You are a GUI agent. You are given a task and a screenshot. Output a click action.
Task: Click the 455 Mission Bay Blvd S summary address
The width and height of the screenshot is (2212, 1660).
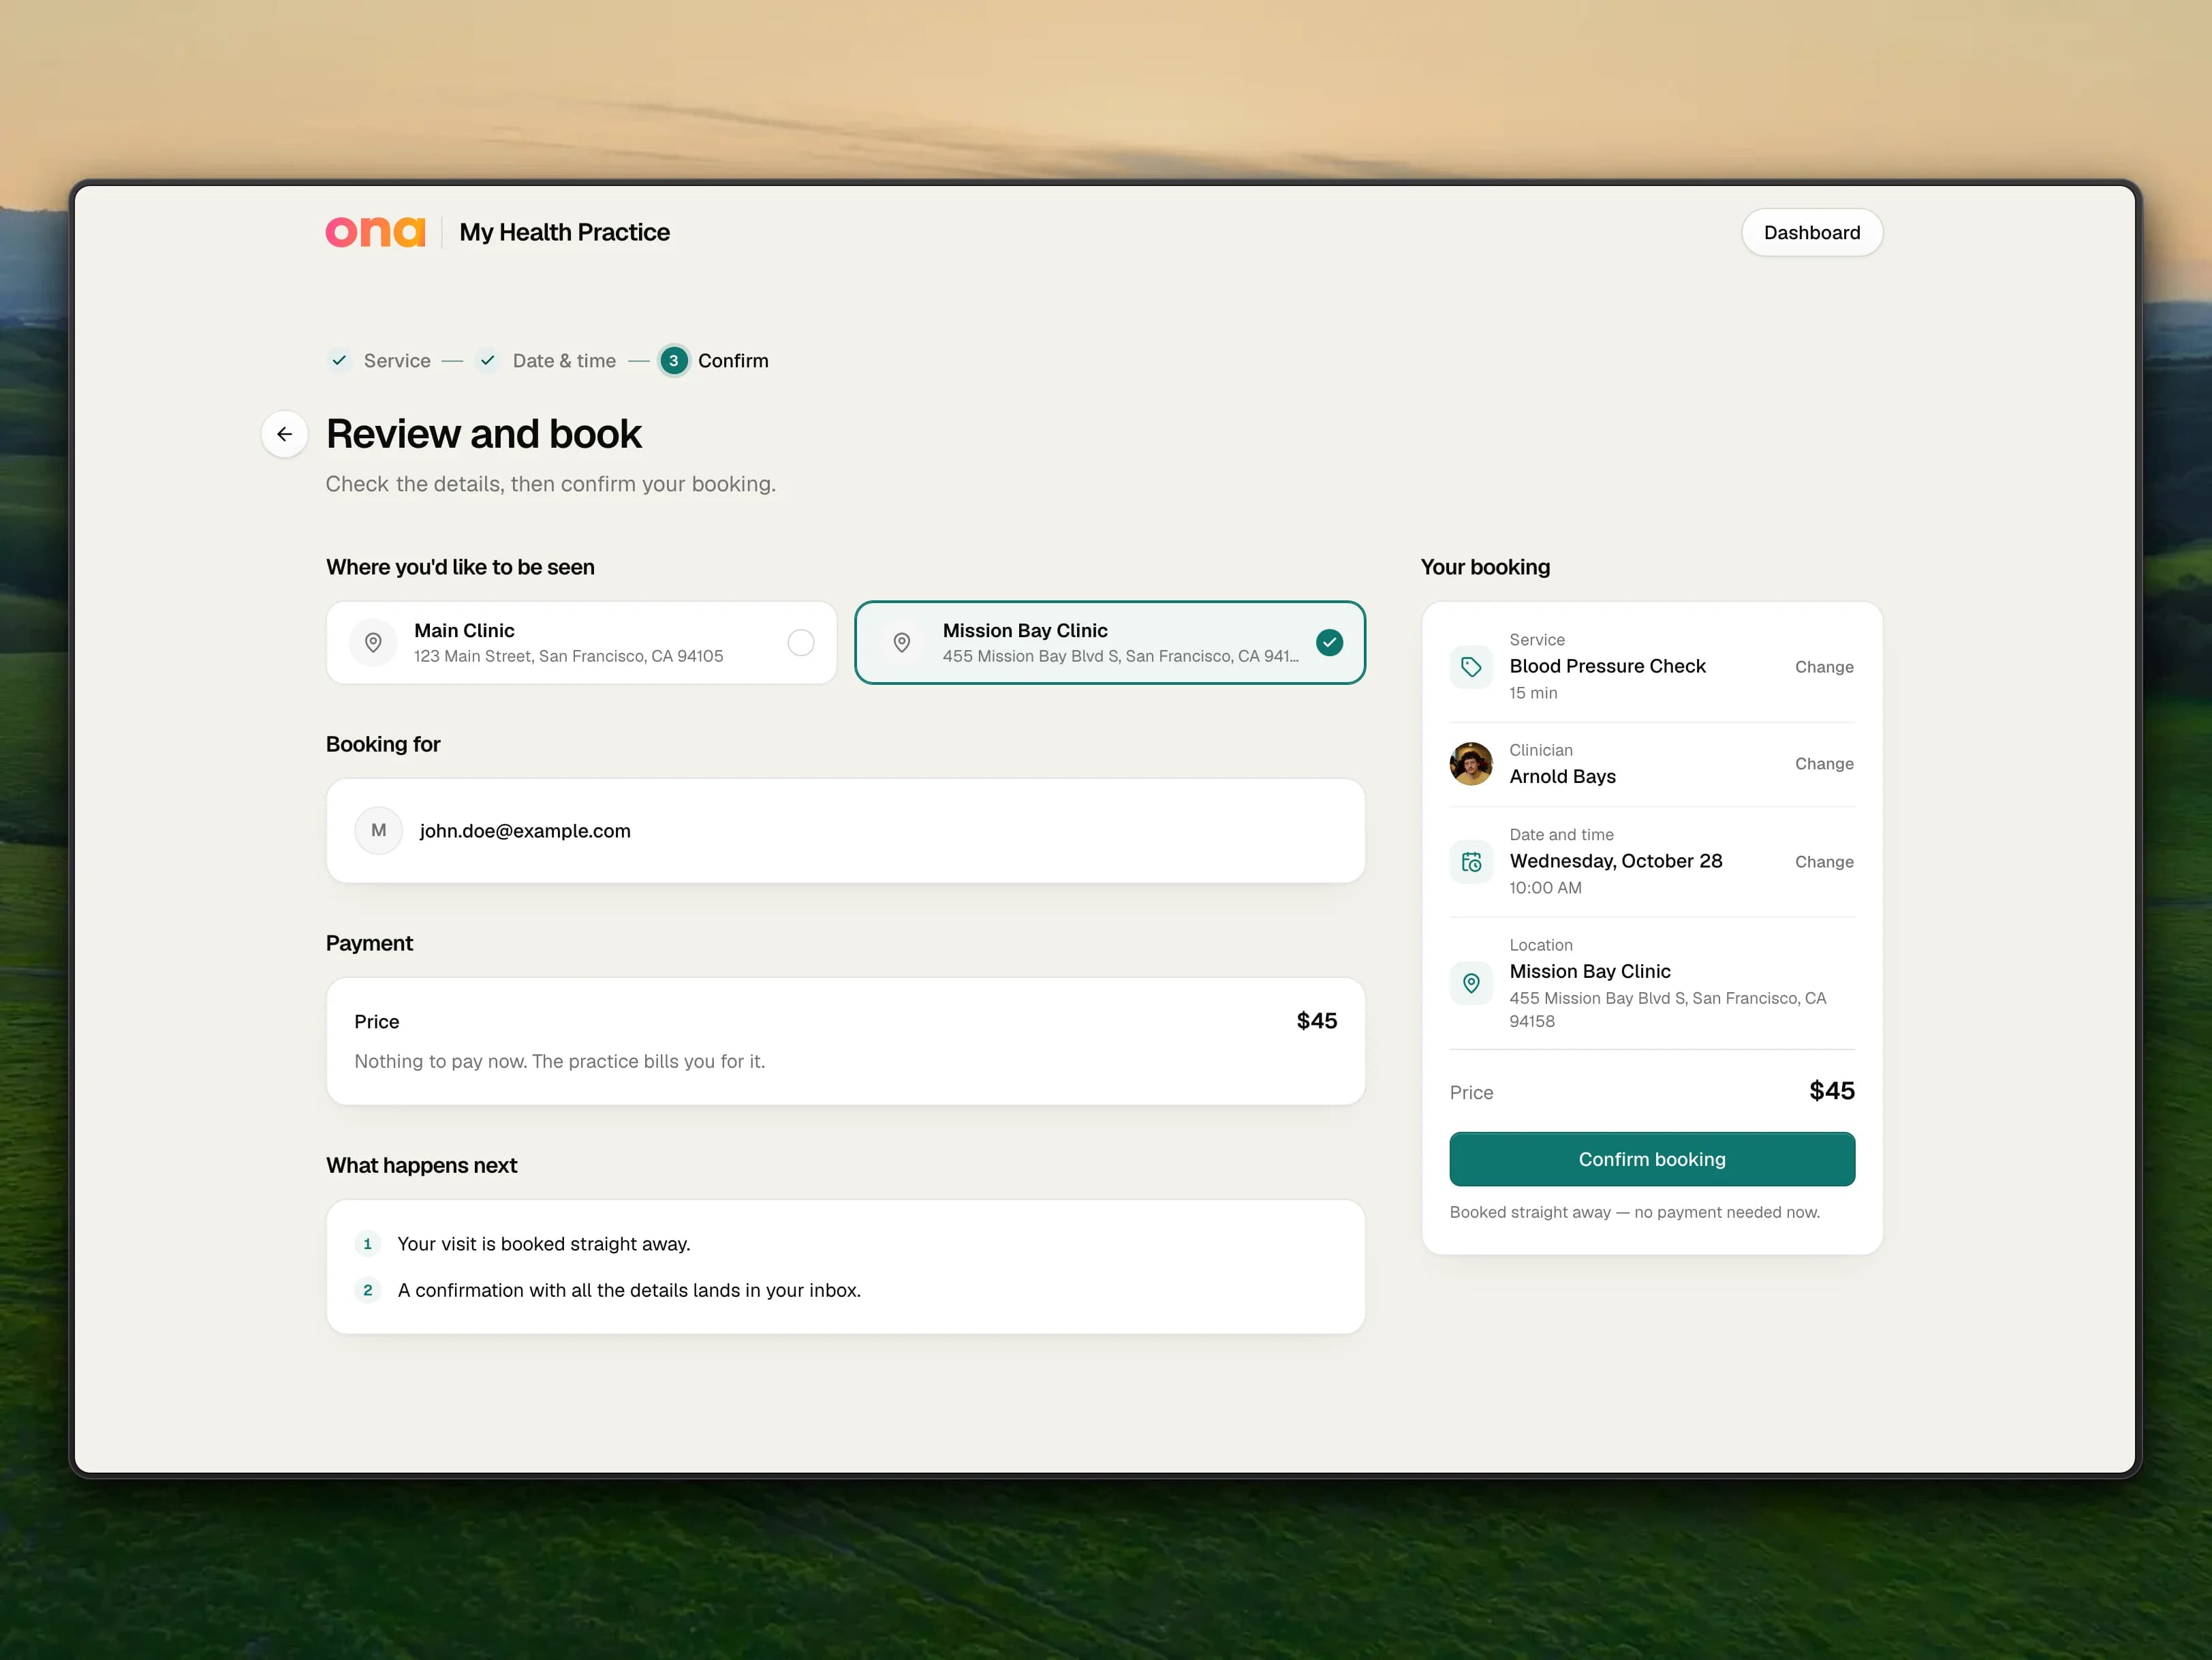1668,1009
